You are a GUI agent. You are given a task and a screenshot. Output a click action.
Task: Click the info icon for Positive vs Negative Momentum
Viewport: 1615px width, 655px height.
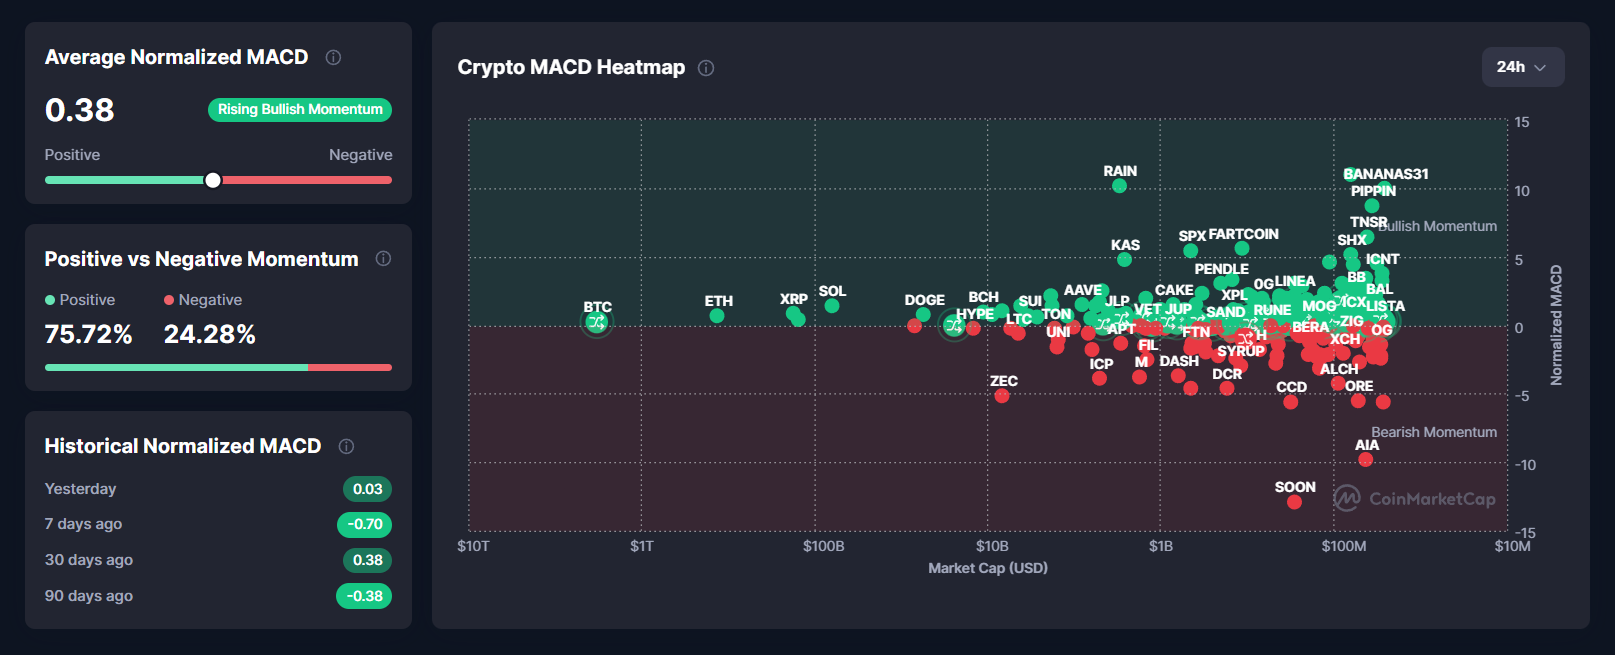click(x=383, y=258)
